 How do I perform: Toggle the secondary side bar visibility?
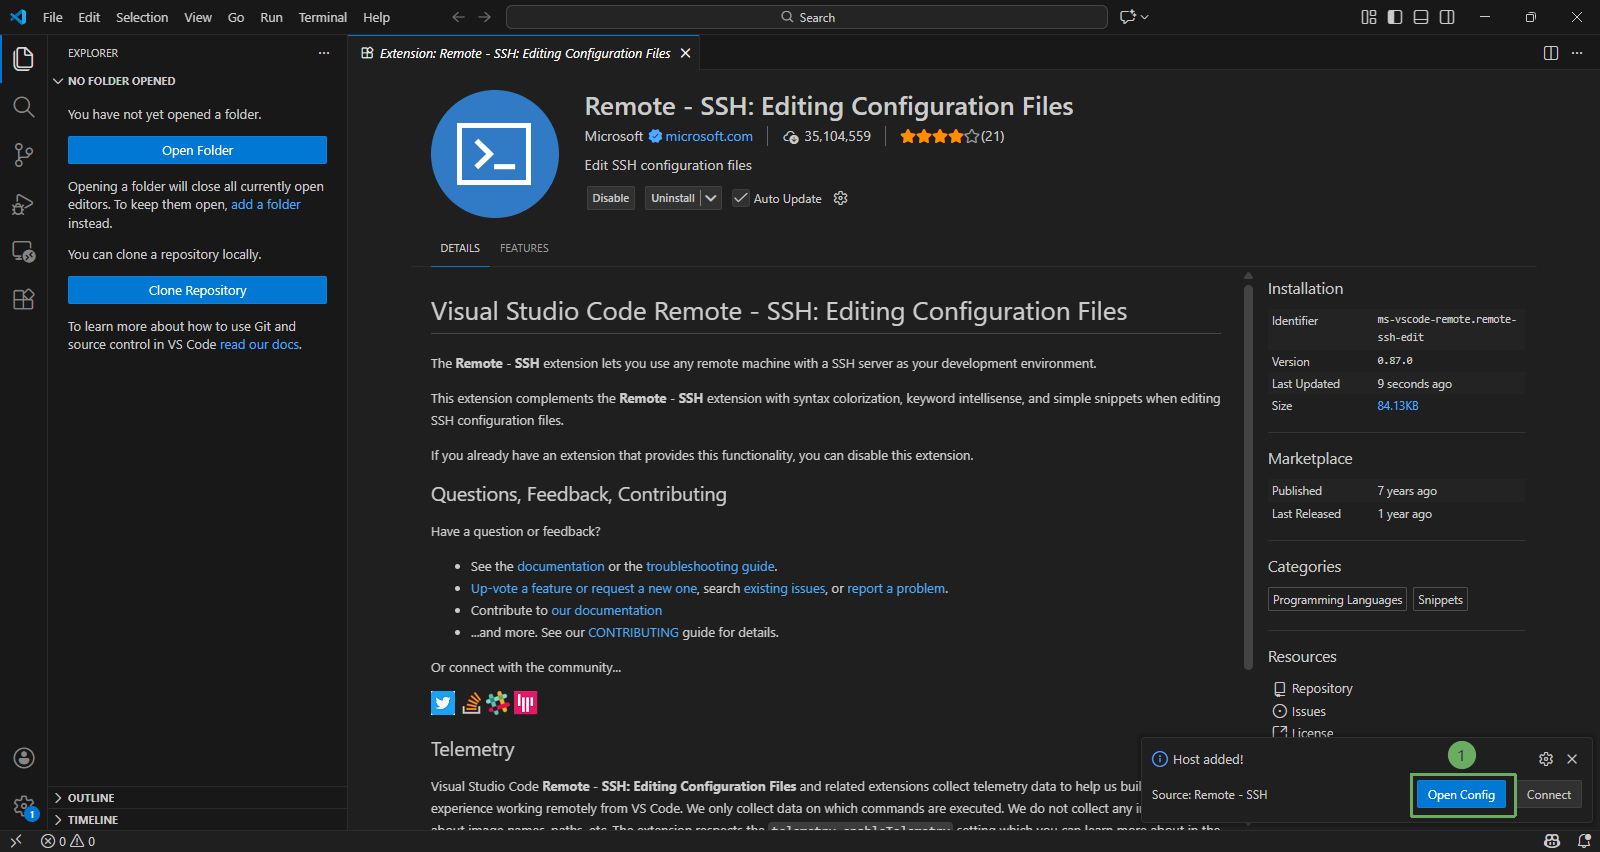tap(1447, 17)
